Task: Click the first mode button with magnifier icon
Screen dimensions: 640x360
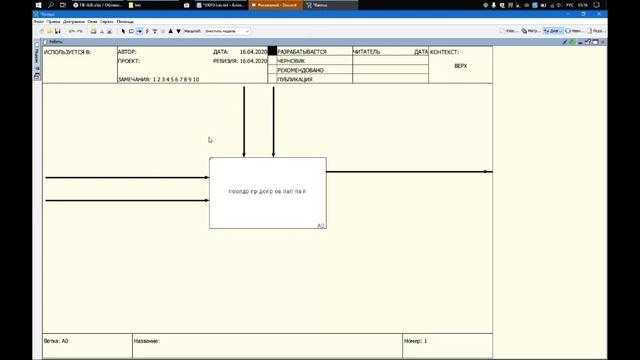Action: tap(509, 31)
